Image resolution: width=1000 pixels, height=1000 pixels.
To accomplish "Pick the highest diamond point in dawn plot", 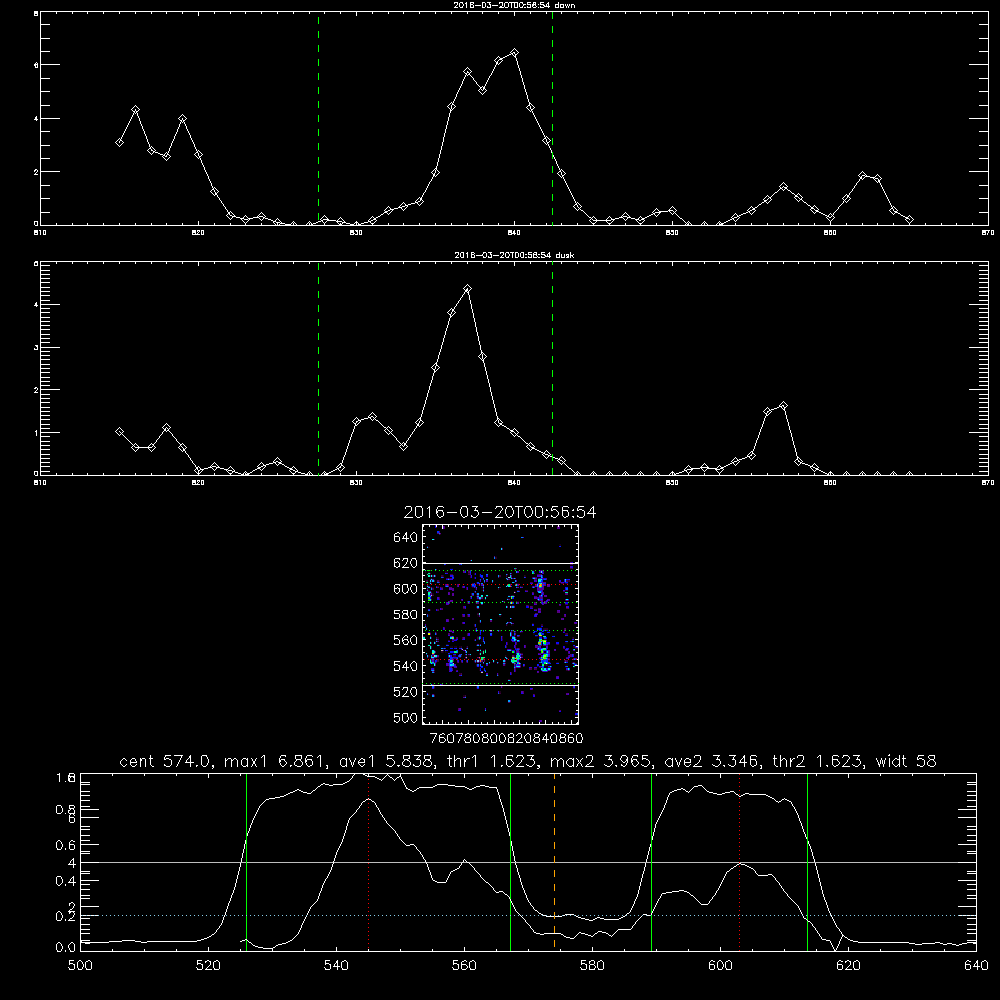I will (x=515, y=53).
